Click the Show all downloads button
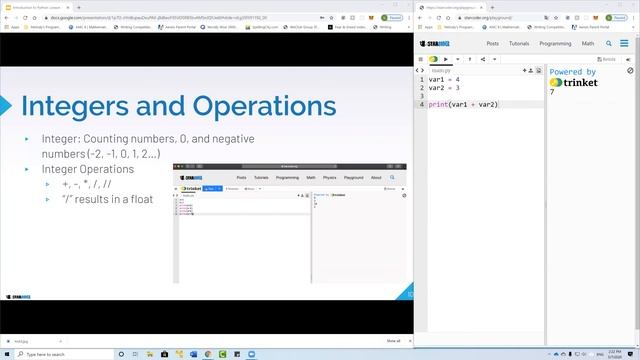640x360 pixels. [393, 341]
